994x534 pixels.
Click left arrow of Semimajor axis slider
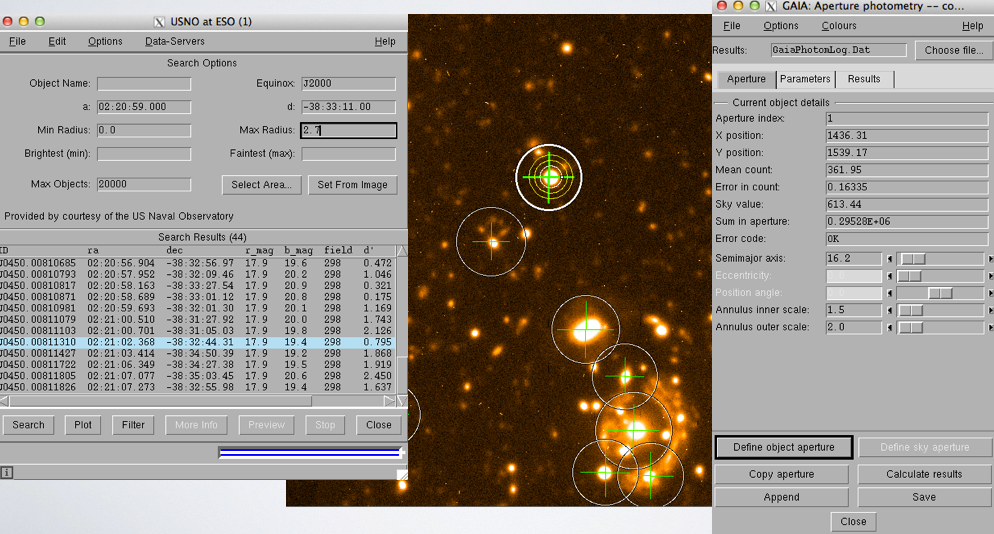[x=889, y=259]
